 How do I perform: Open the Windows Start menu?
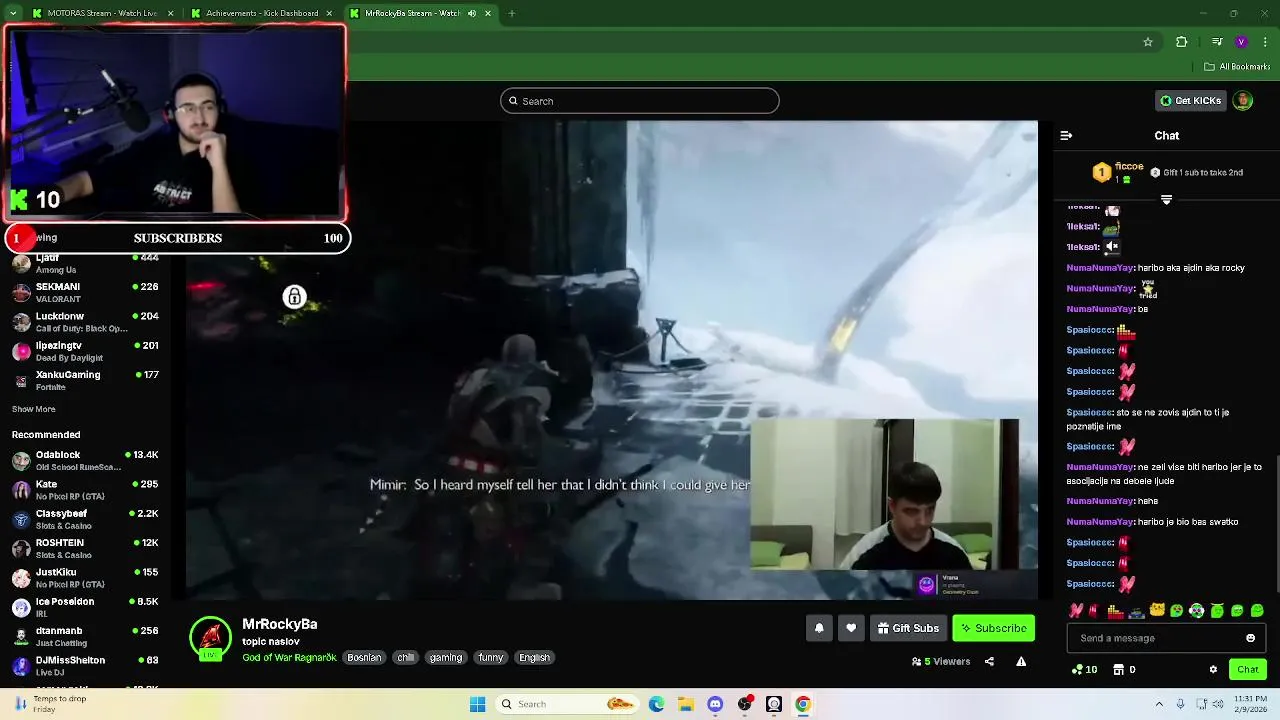pos(477,704)
